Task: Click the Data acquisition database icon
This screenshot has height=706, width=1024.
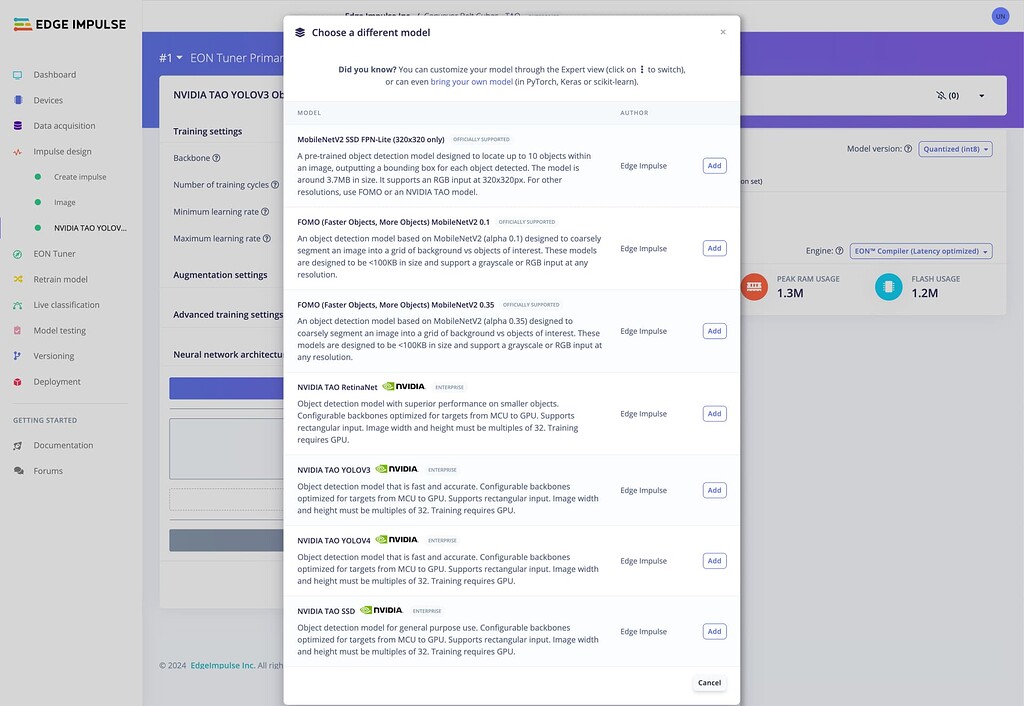Action: (x=18, y=126)
